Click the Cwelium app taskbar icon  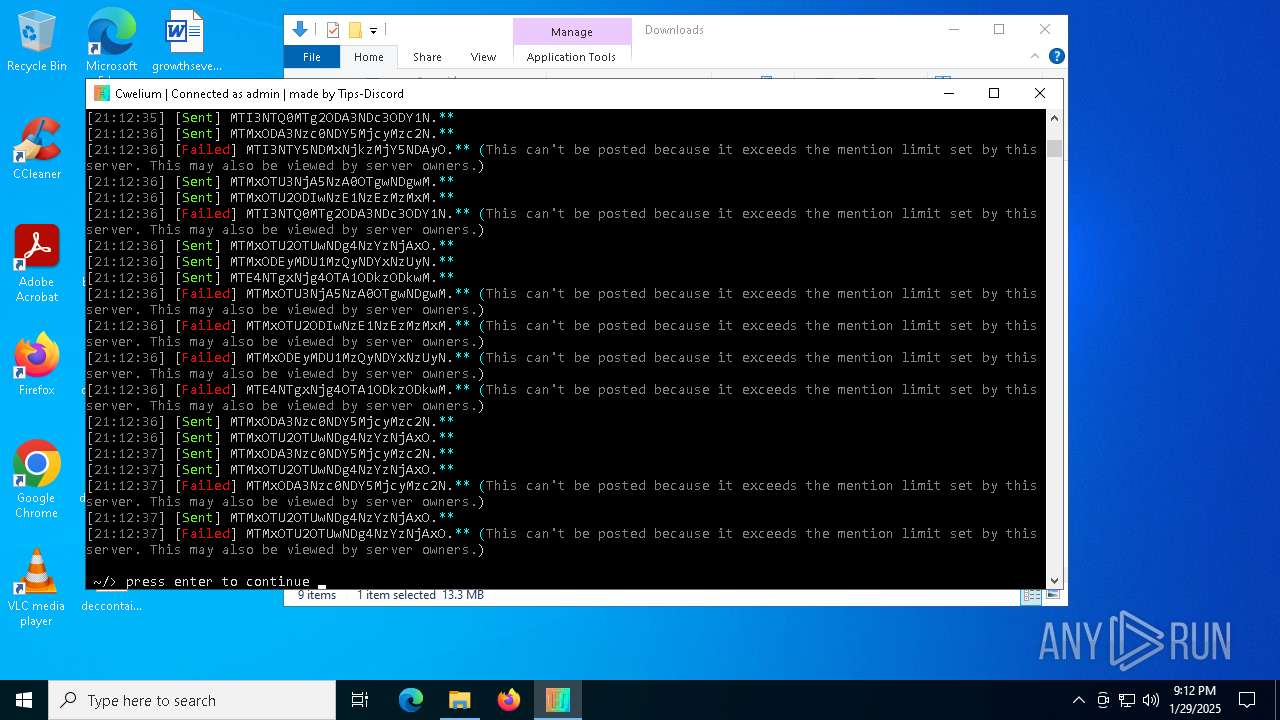click(x=557, y=700)
